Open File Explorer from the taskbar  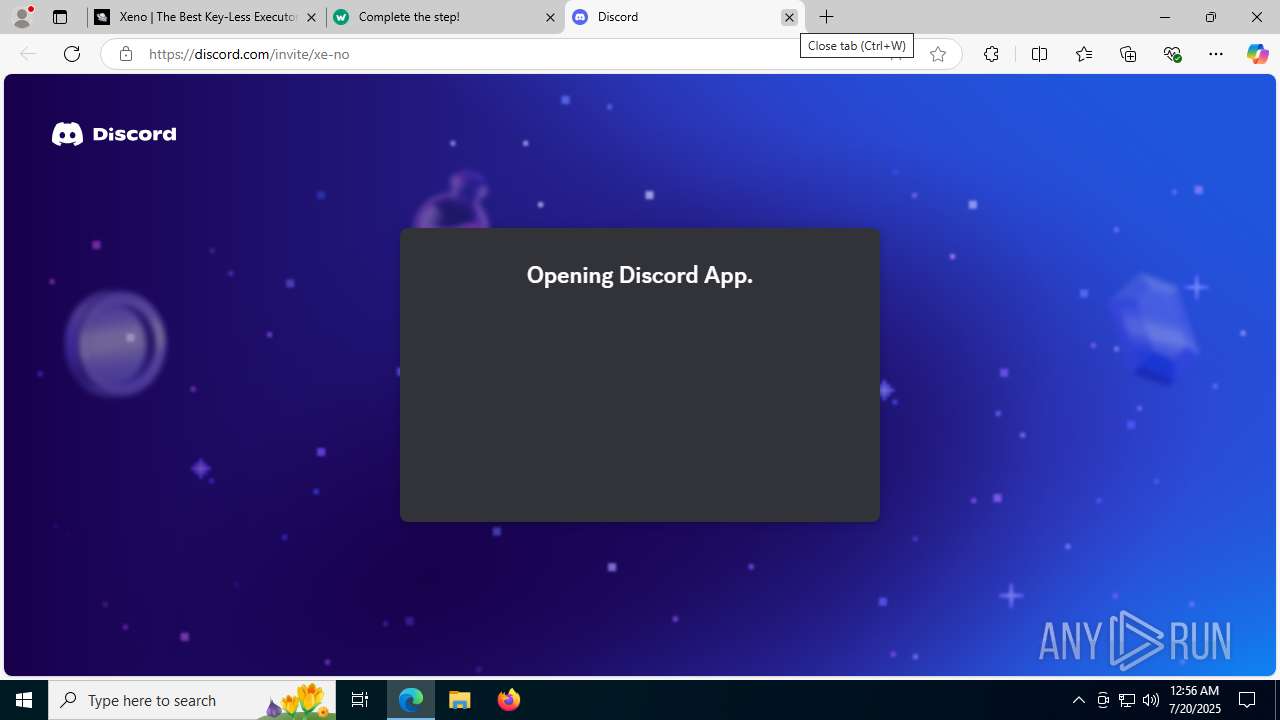[460, 700]
